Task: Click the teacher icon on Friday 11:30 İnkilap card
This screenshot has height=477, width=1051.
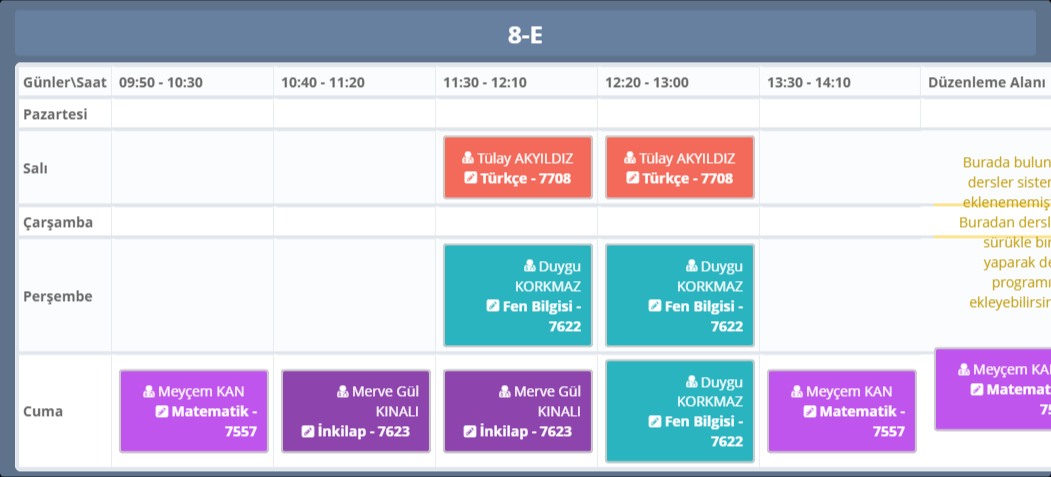Action: tap(505, 391)
